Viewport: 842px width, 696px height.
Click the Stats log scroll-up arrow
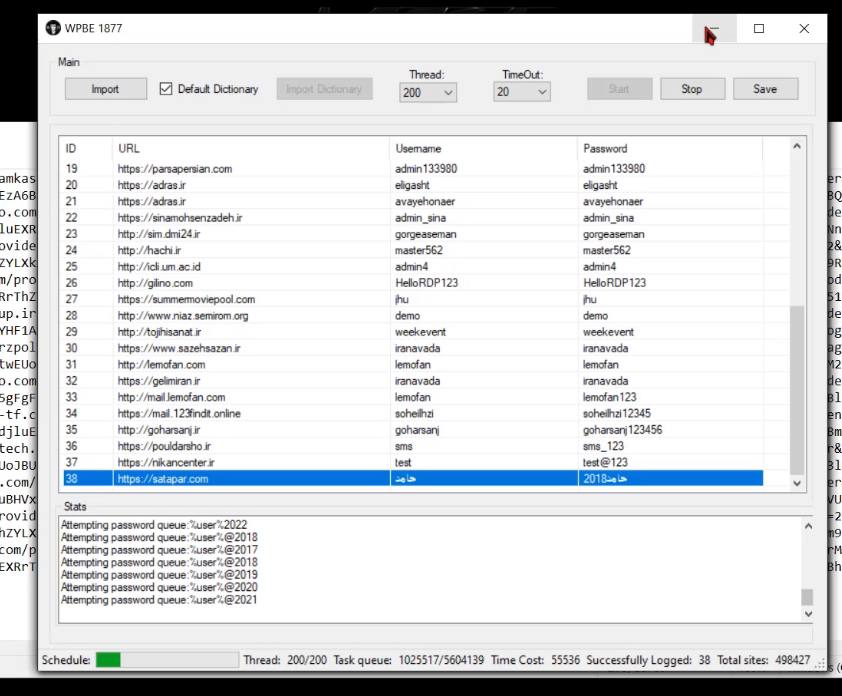(x=807, y=525)
